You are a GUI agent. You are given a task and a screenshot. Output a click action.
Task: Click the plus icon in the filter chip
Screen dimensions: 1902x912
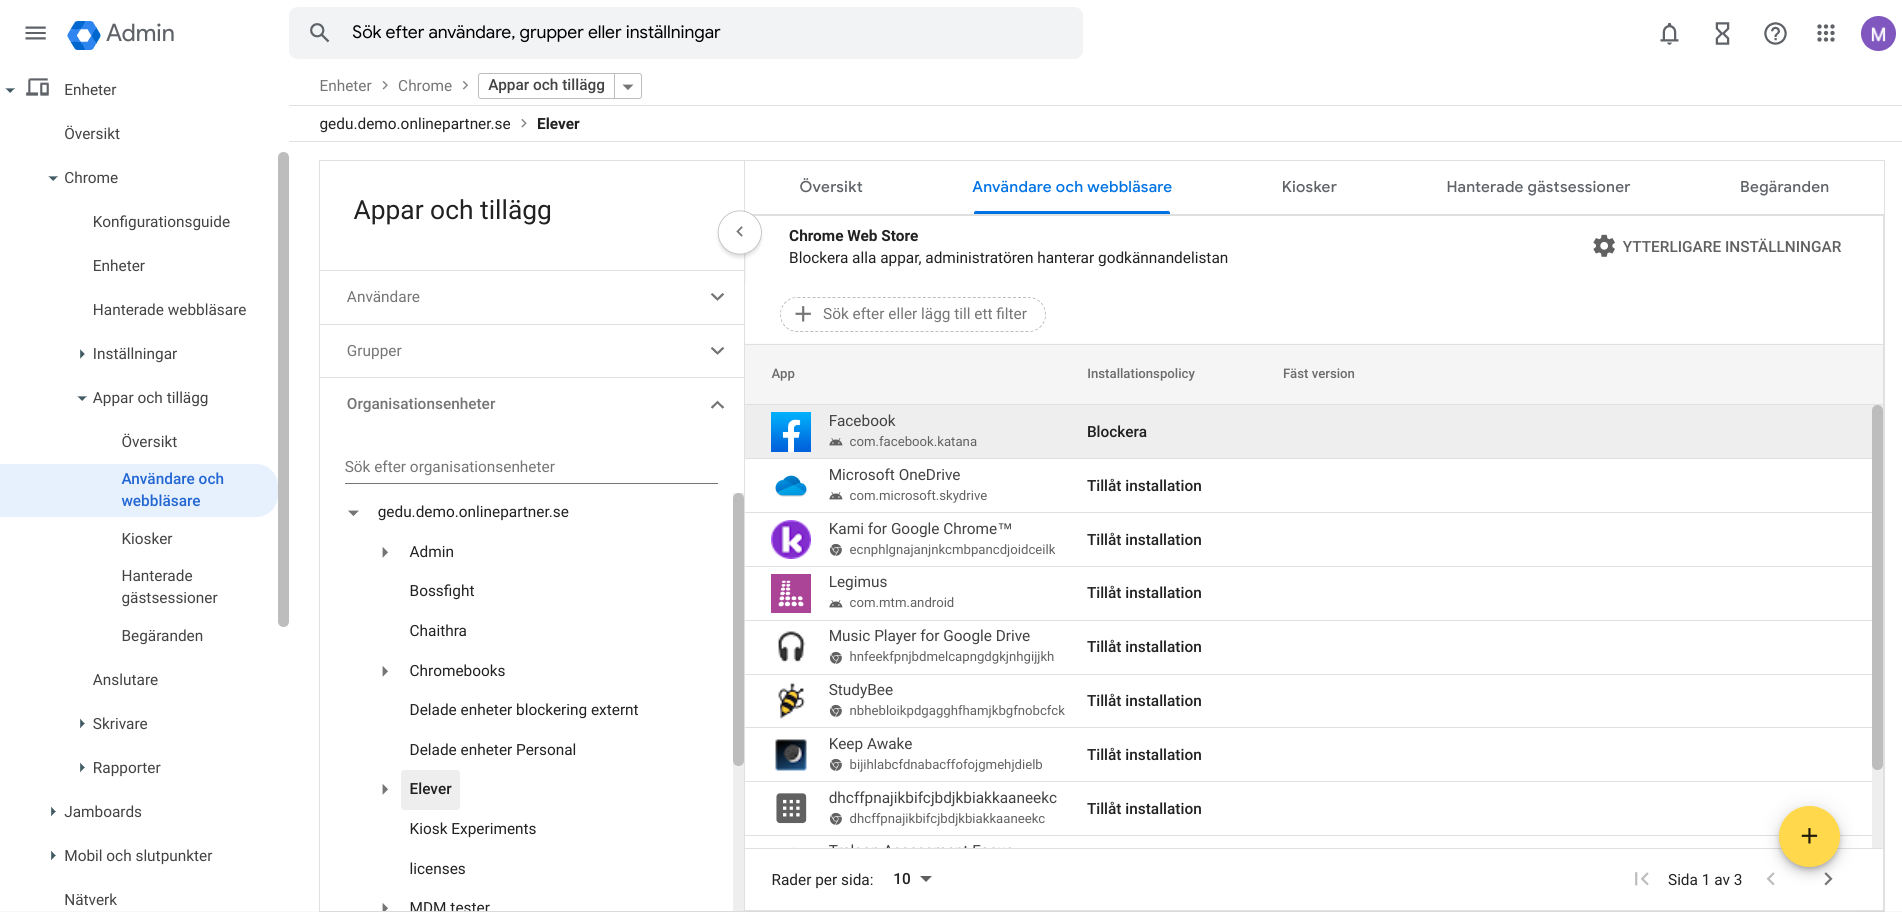pos(803,314)
